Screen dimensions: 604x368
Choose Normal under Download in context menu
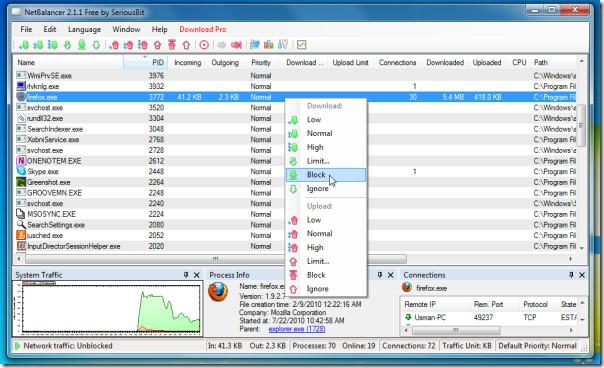(x=326, y=133)
